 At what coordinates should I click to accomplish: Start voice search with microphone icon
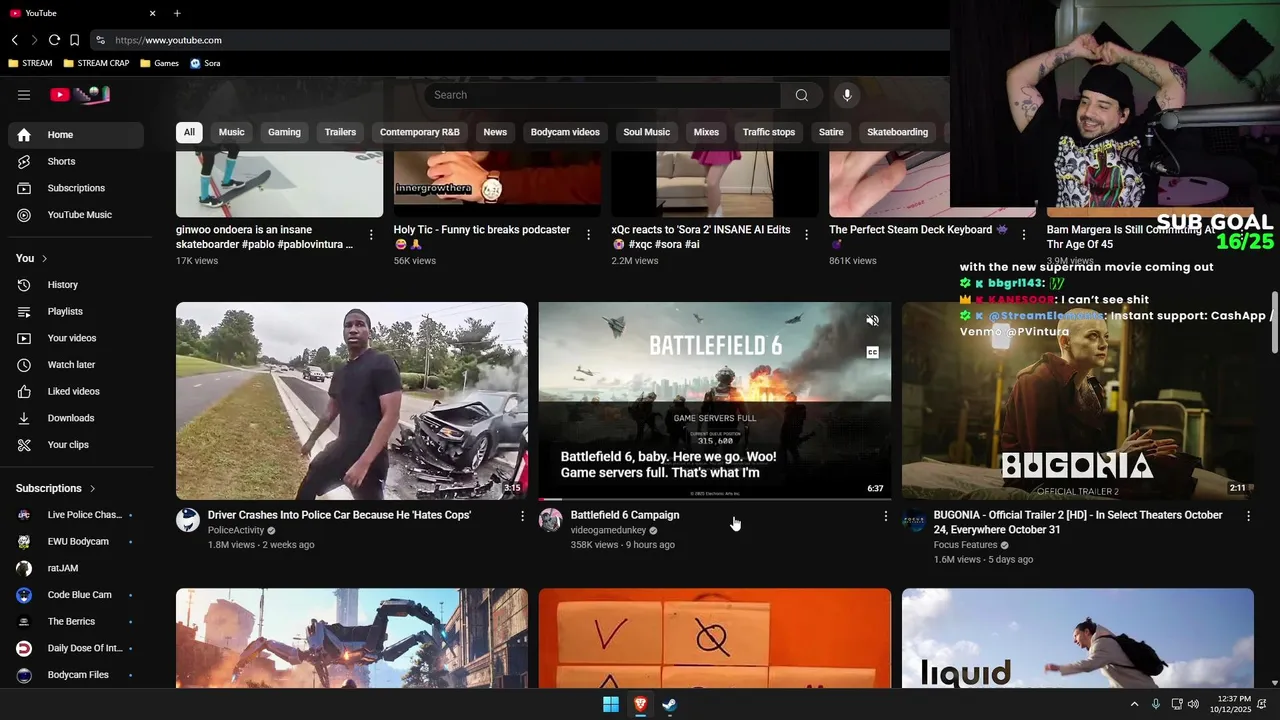(x=847, y=95)
